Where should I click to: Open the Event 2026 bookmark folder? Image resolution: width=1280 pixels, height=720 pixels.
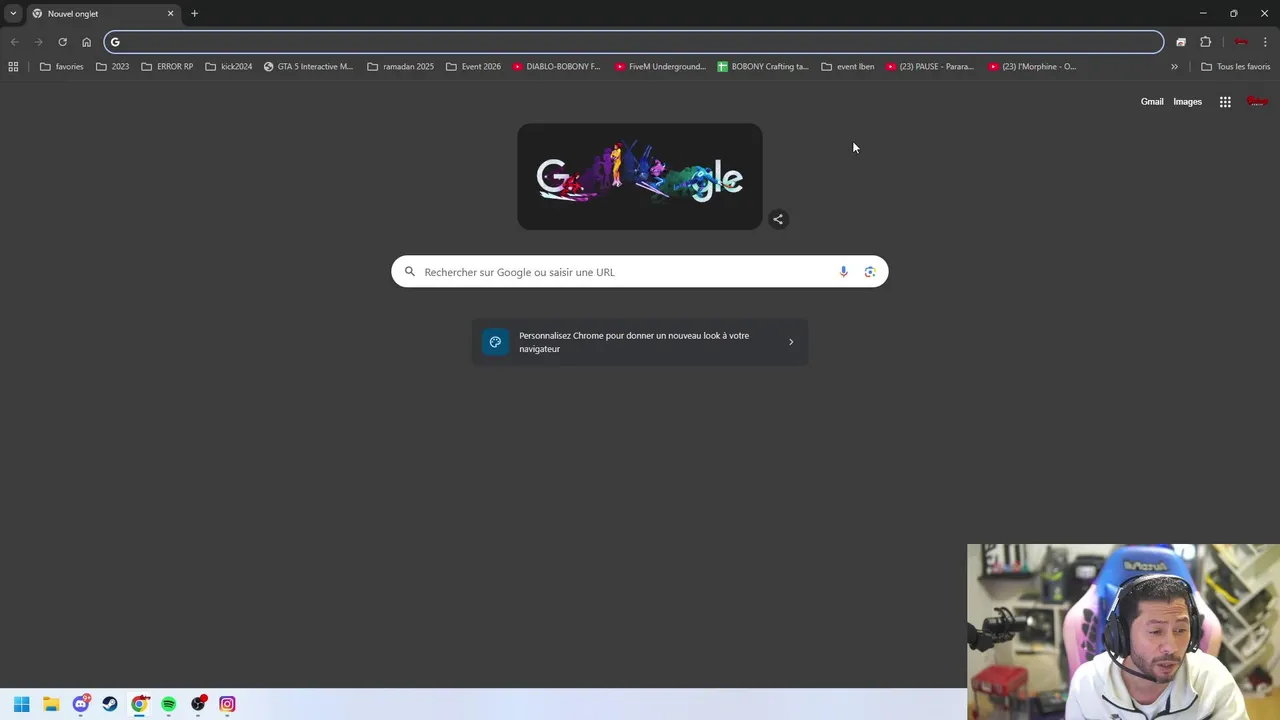click(473, 67)
